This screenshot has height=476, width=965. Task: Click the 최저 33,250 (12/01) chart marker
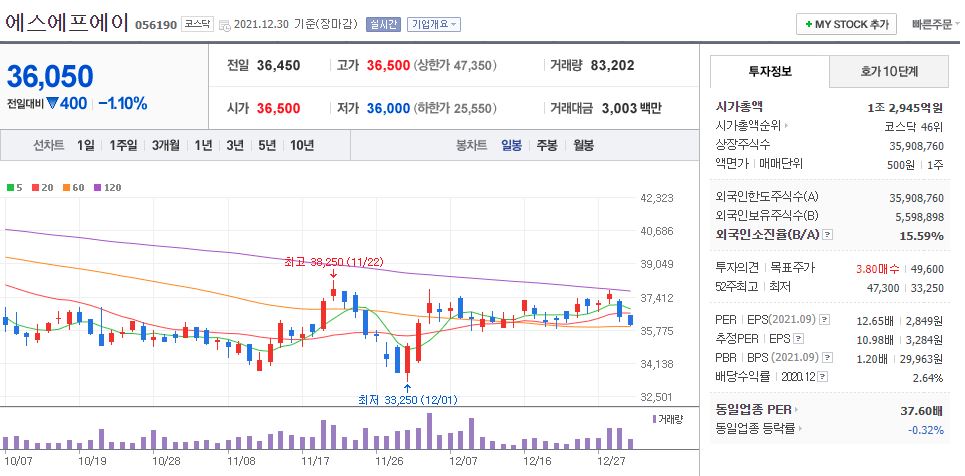[x=408, y=400]
